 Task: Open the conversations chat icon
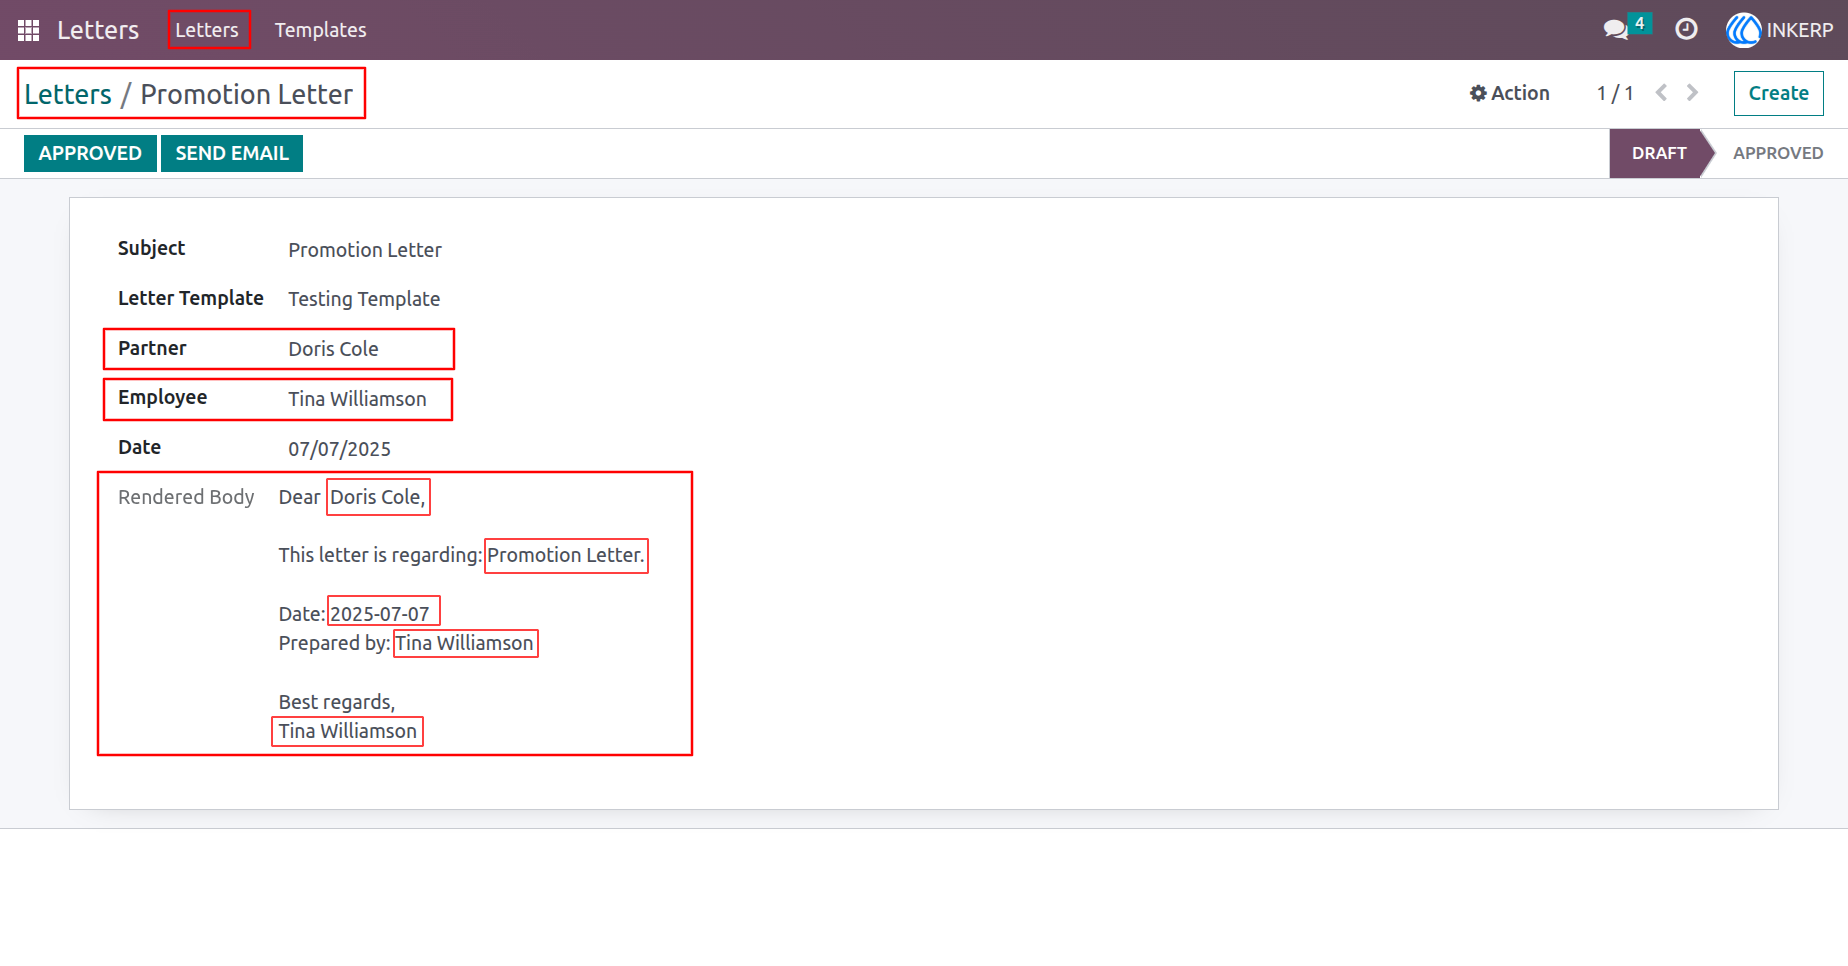1616,30
